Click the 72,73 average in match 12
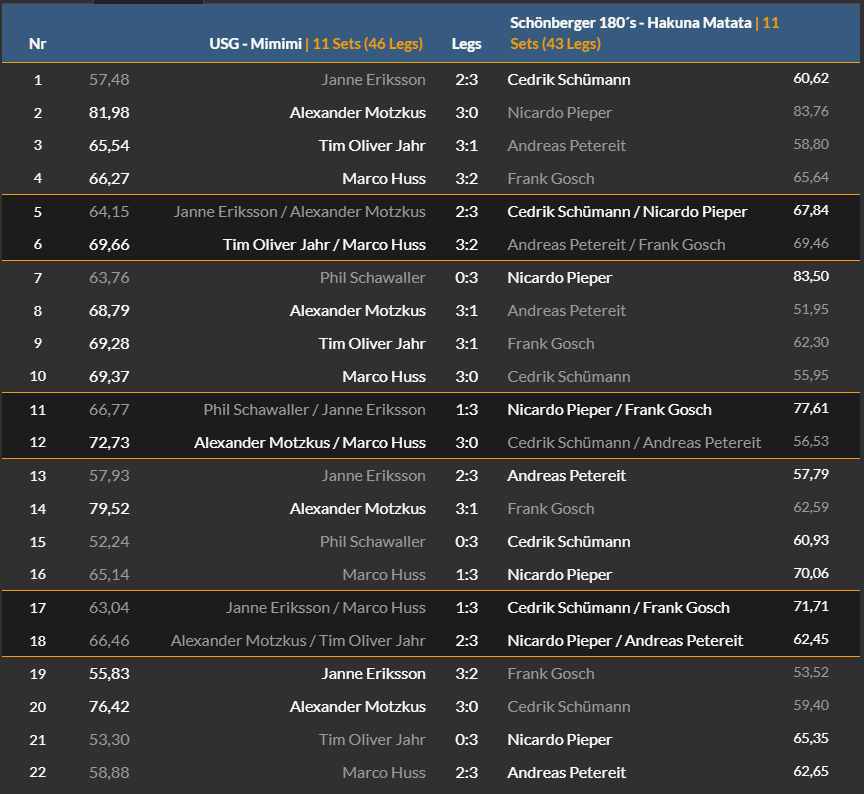Screen dimensions: 864x794 pos(109,442)
